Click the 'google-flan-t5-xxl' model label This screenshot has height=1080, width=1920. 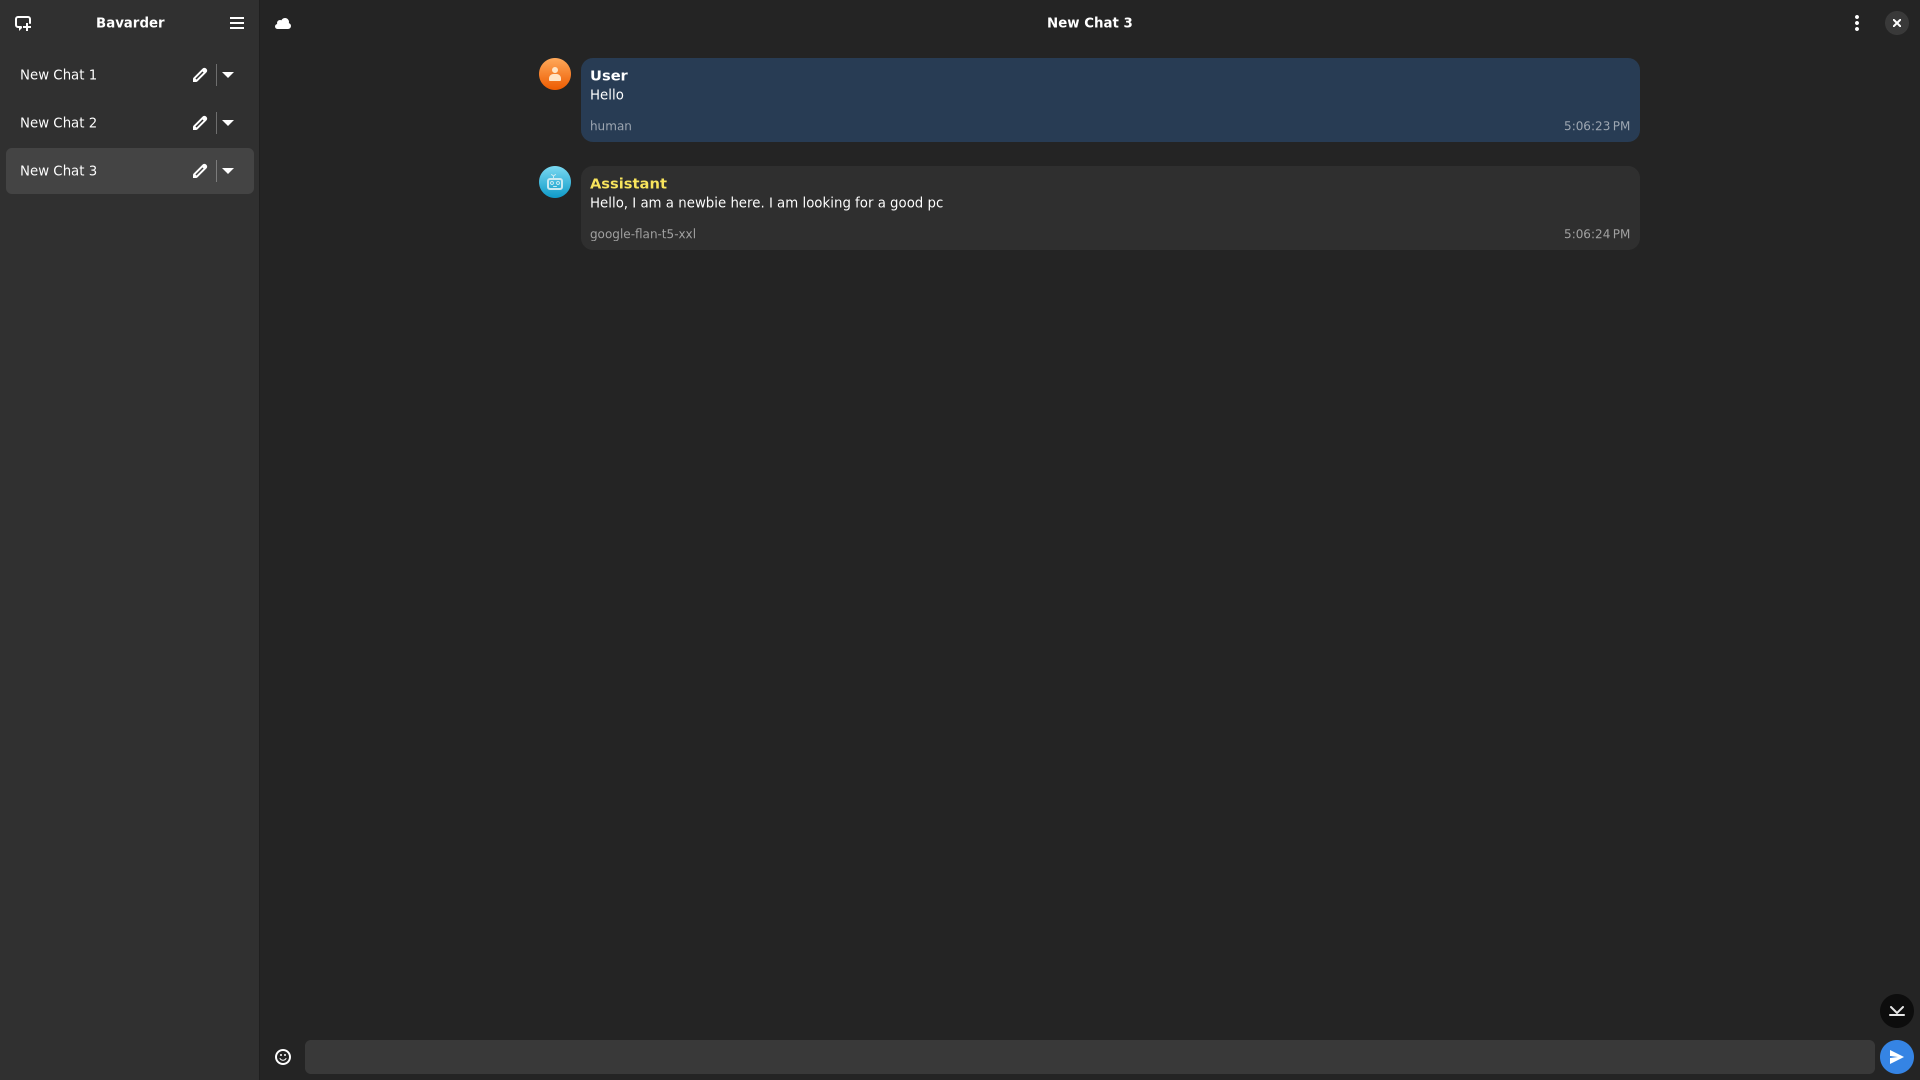[643, 234]
